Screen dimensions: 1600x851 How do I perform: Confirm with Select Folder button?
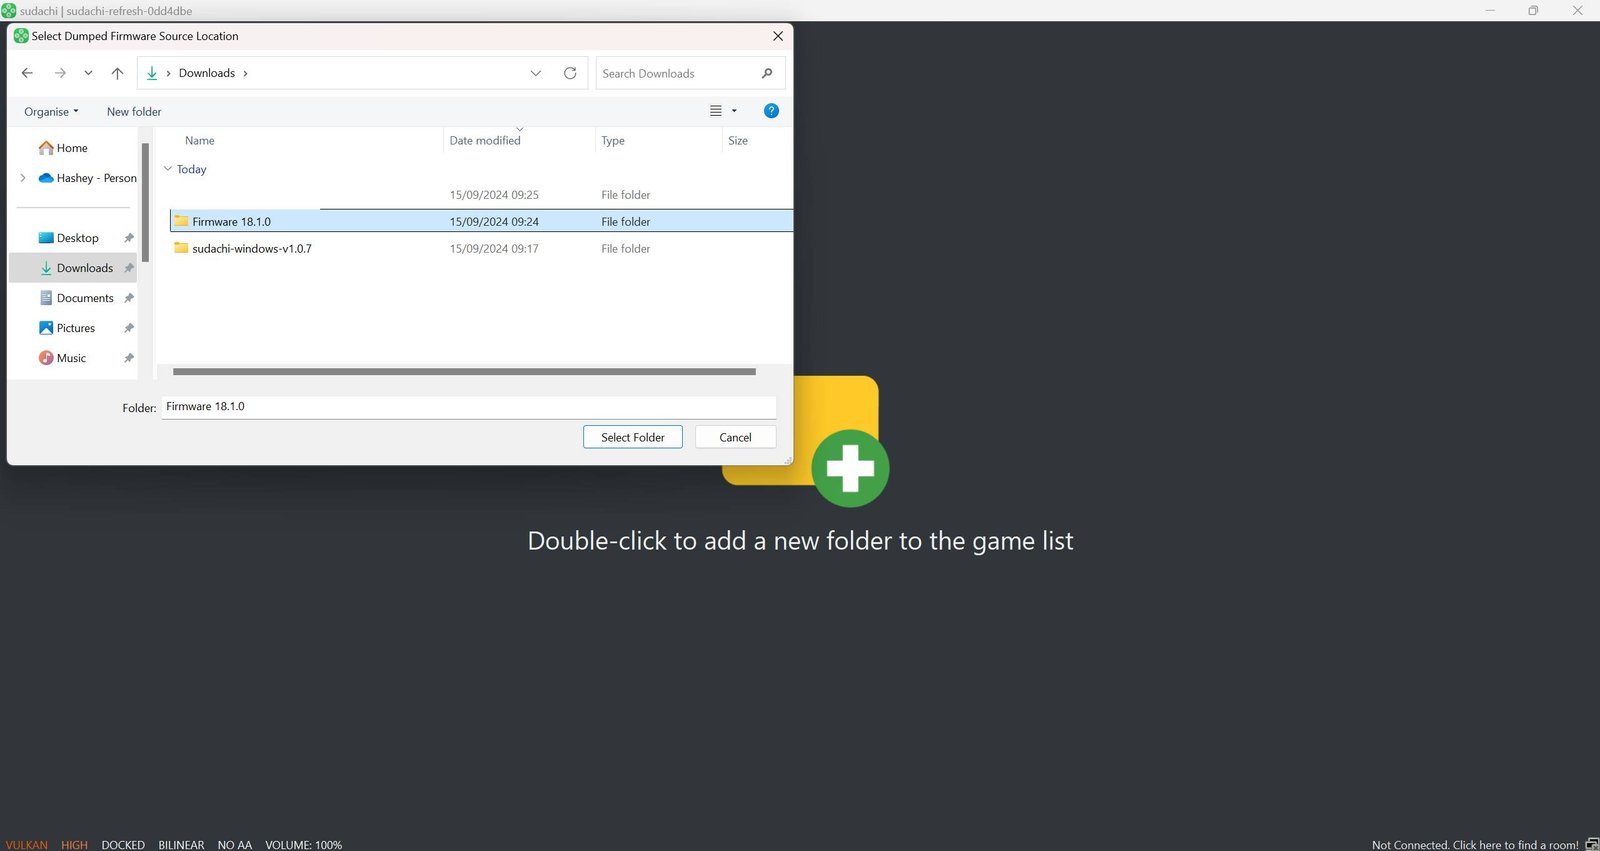pos(633,437)
